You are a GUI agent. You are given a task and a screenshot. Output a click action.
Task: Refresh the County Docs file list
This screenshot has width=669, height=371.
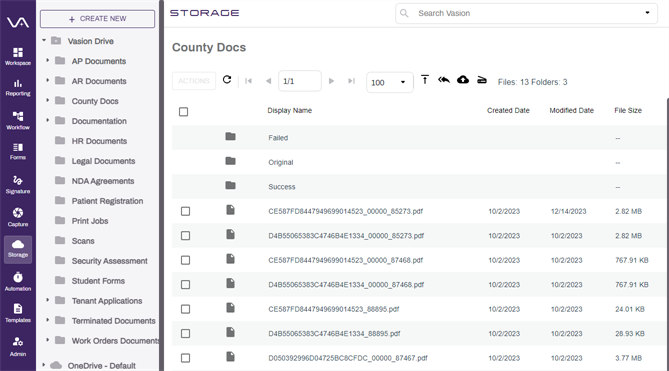pyautogui.click(x=227, y=80)
